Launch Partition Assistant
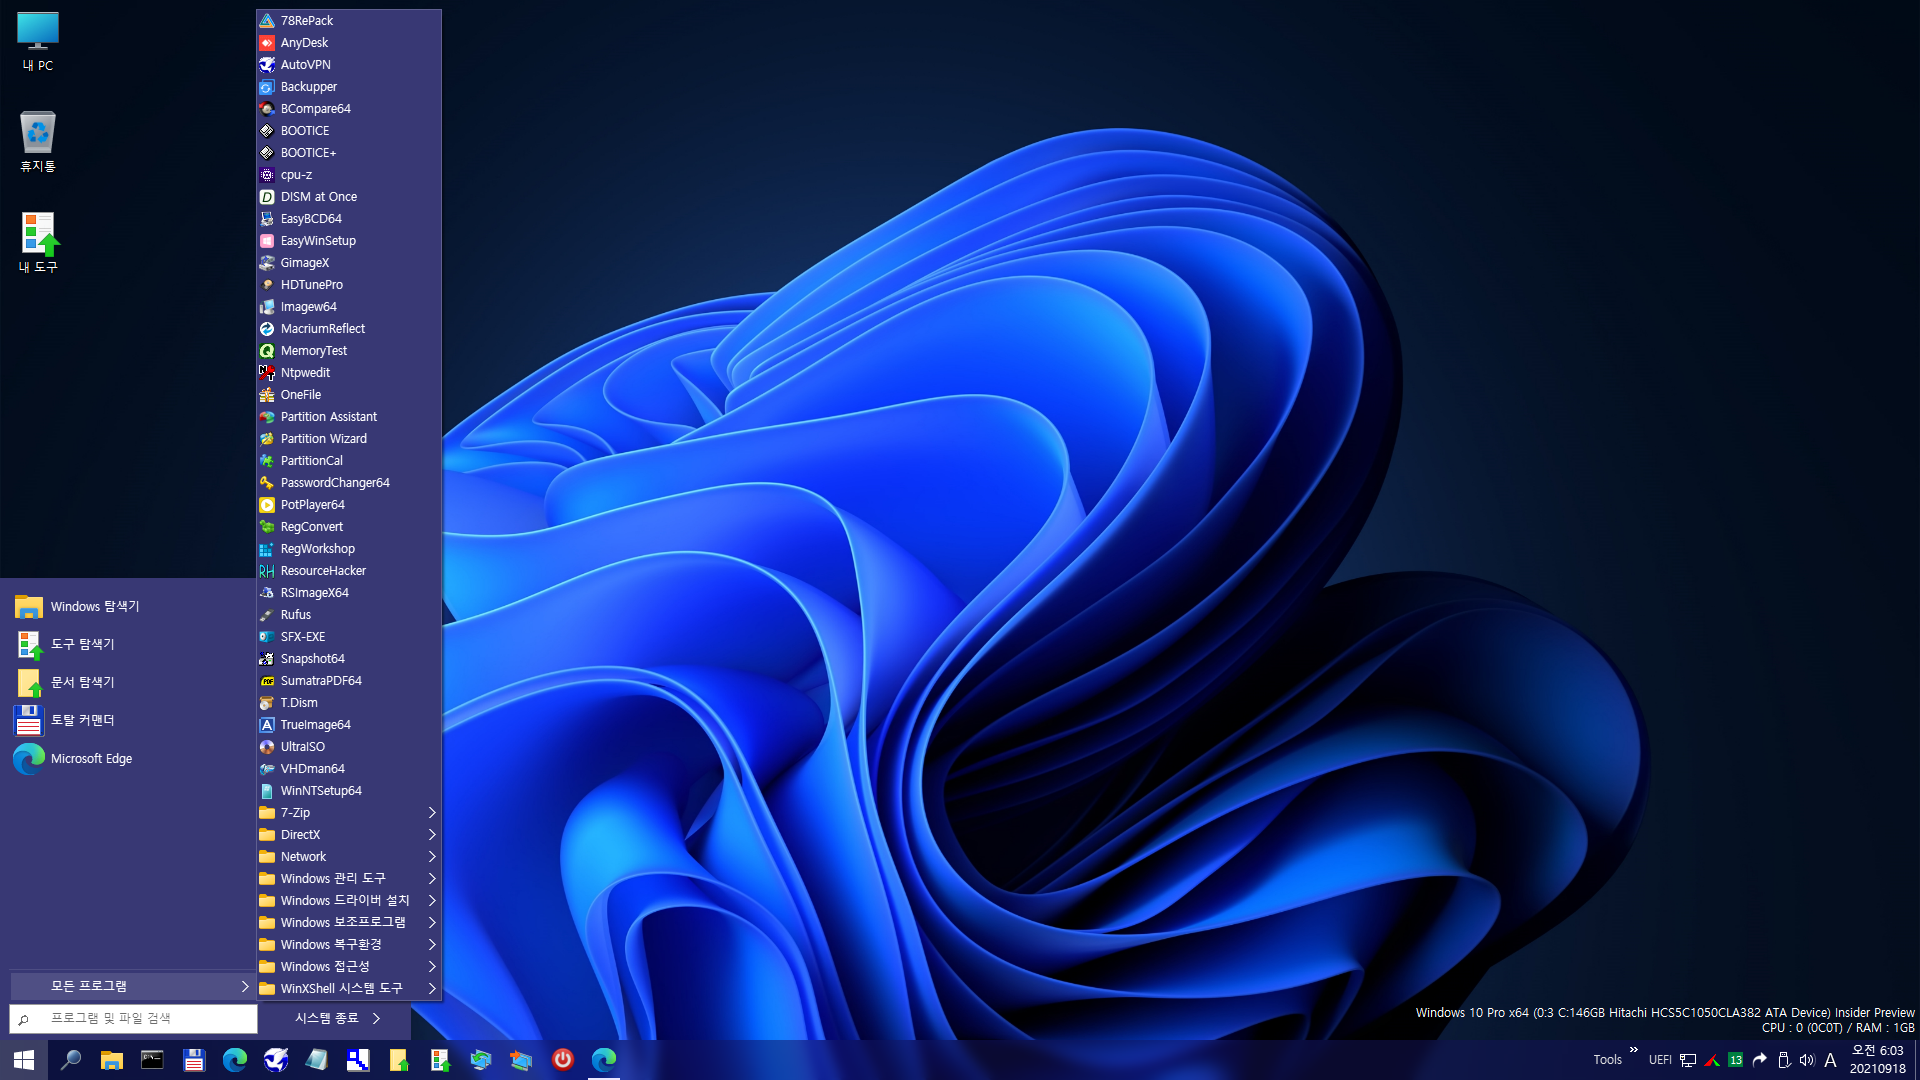This screenshot has height=1080, width=1920. click(x=348, y=416)
